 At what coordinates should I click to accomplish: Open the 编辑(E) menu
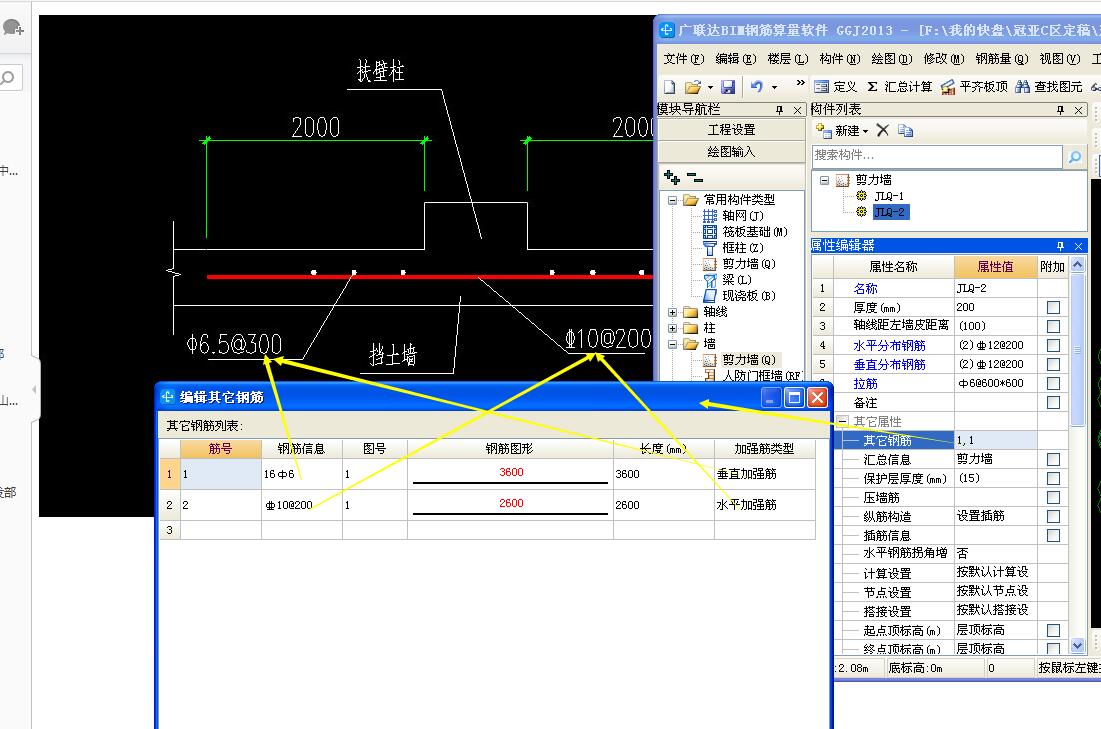(x=736, y=59)
